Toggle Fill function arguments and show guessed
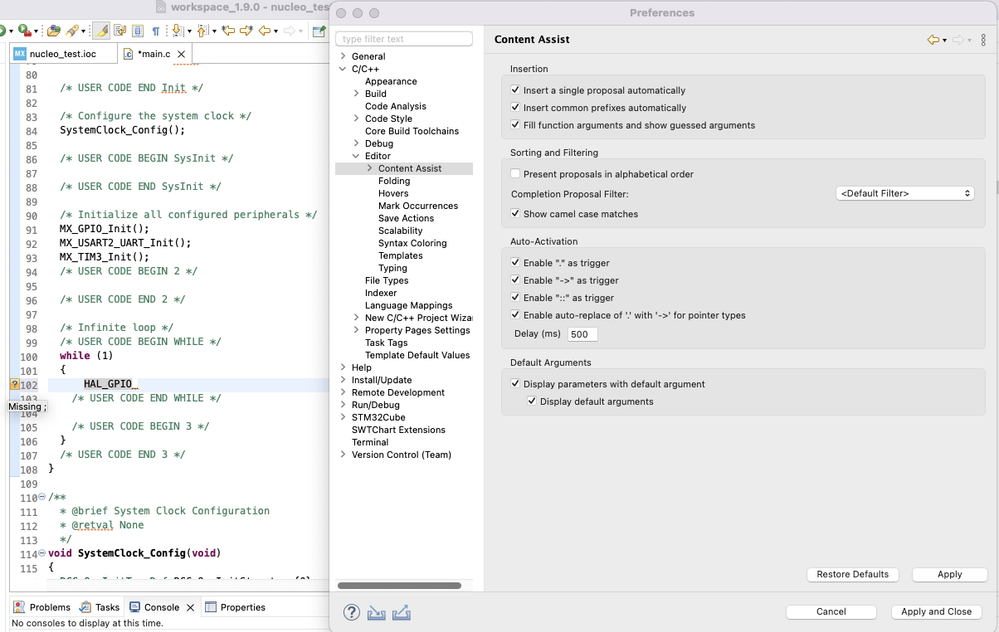This screenshot has height=632, width=999. pyautogui.click(x=515, y=125)
